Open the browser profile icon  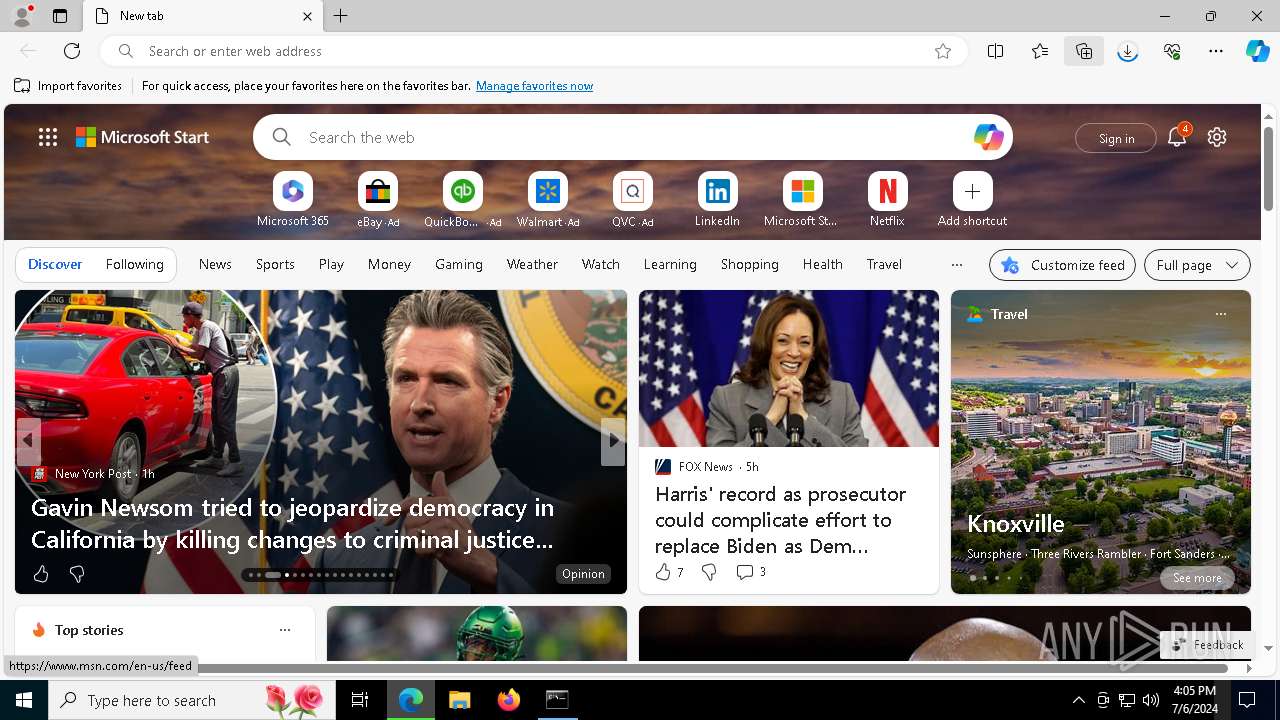point(22,15)
